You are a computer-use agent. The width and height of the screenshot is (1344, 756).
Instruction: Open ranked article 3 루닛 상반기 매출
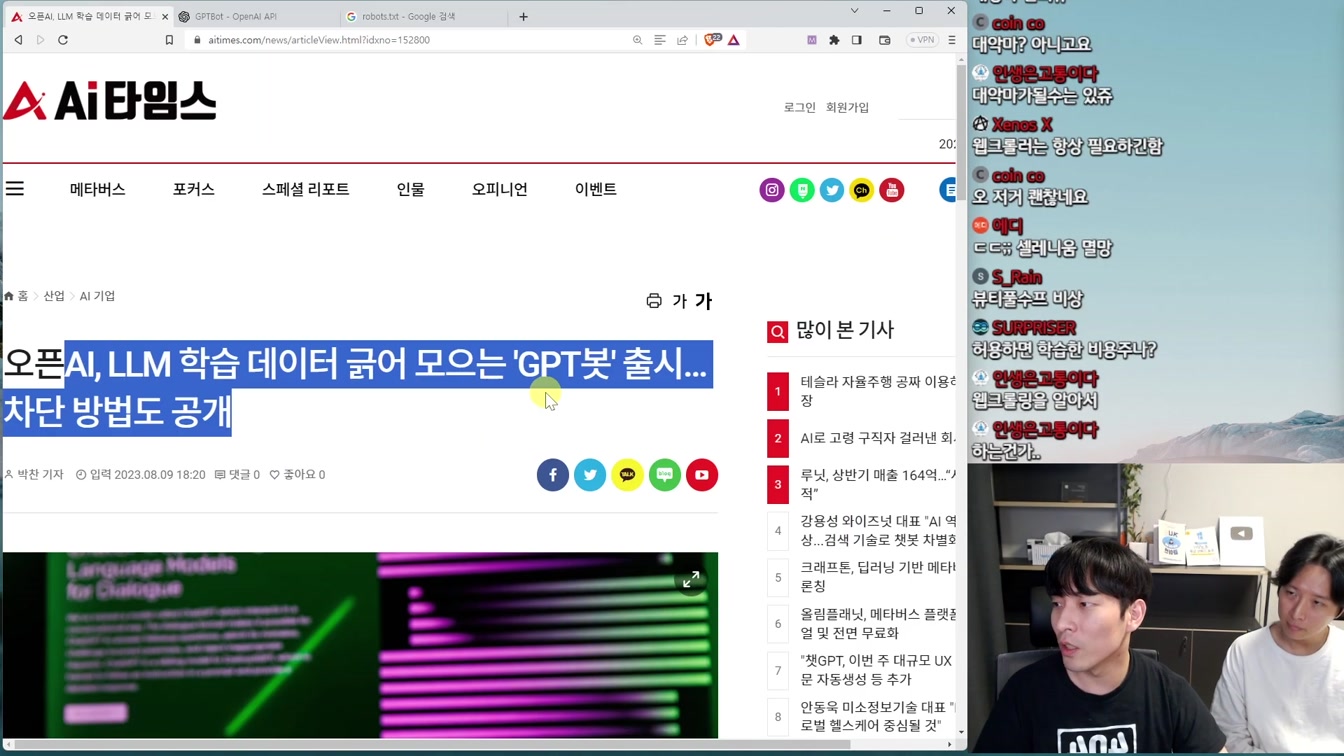click(878, 484)
